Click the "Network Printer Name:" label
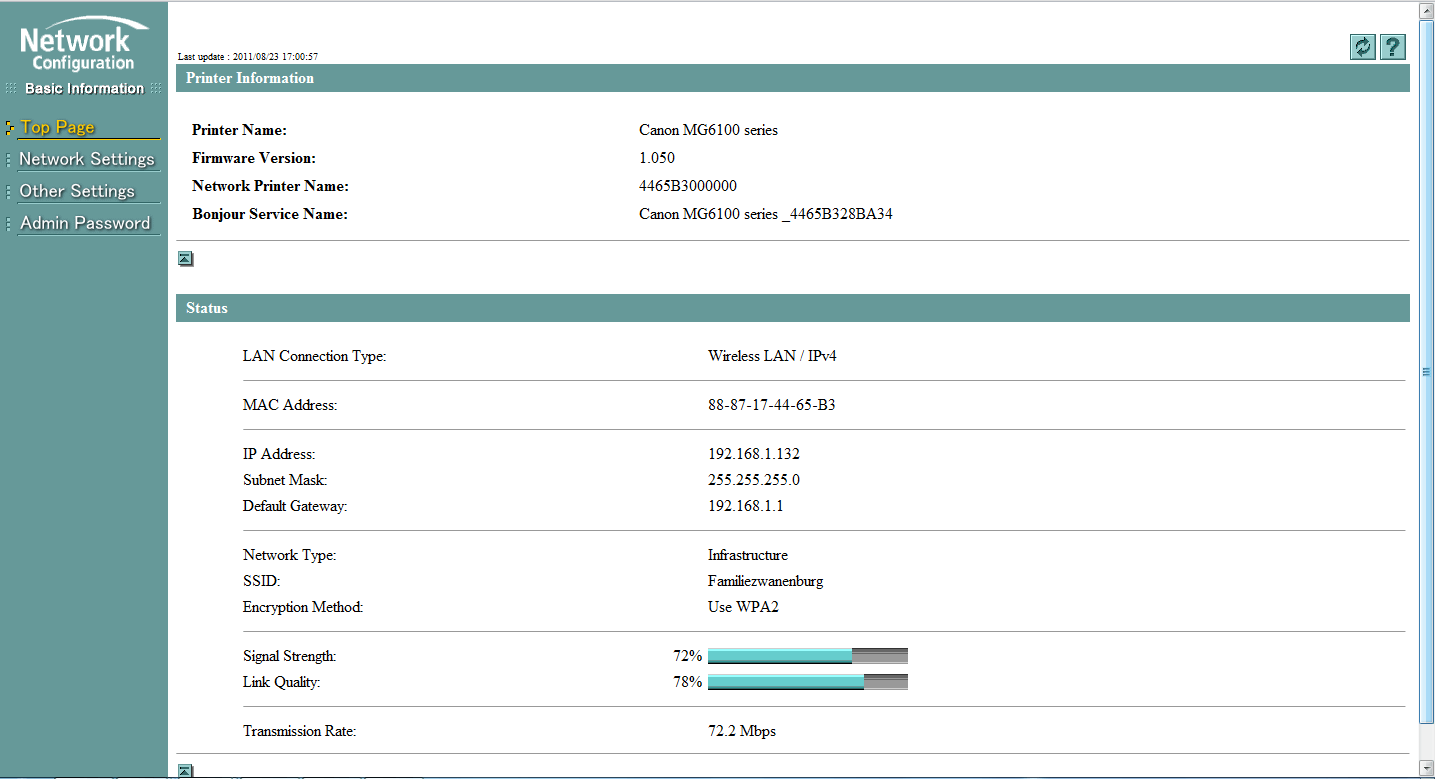Screen dimensions: 1435x779 [x=270, y=186]
